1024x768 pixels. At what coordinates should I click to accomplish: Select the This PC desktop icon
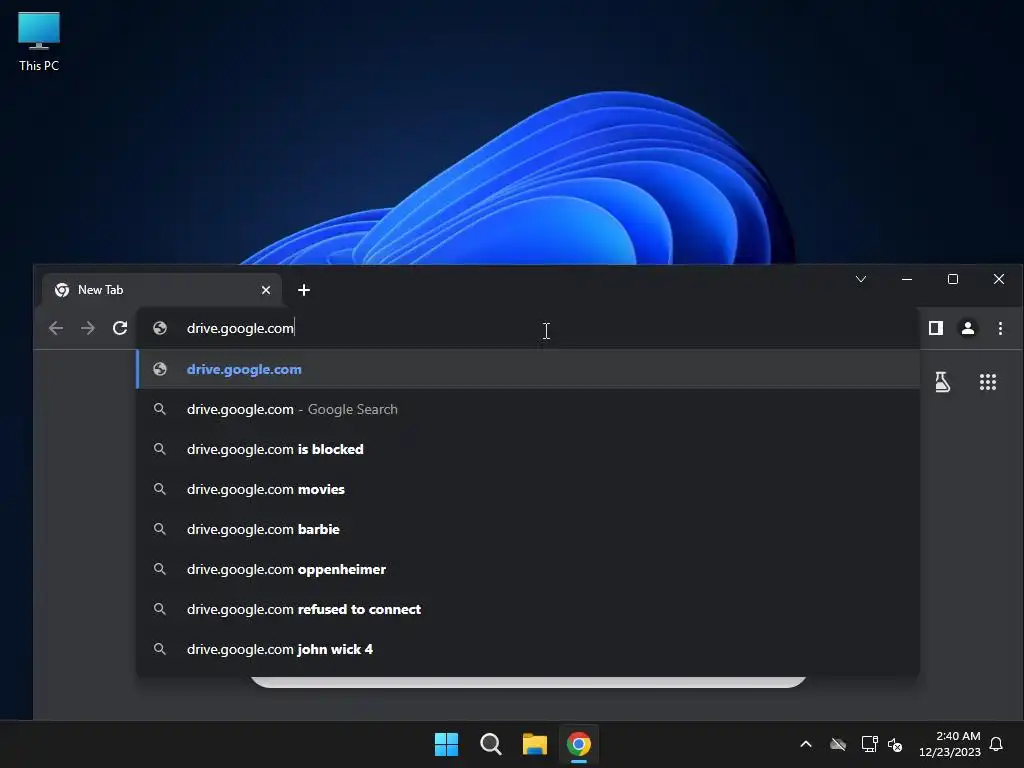(x=39, y=42)
